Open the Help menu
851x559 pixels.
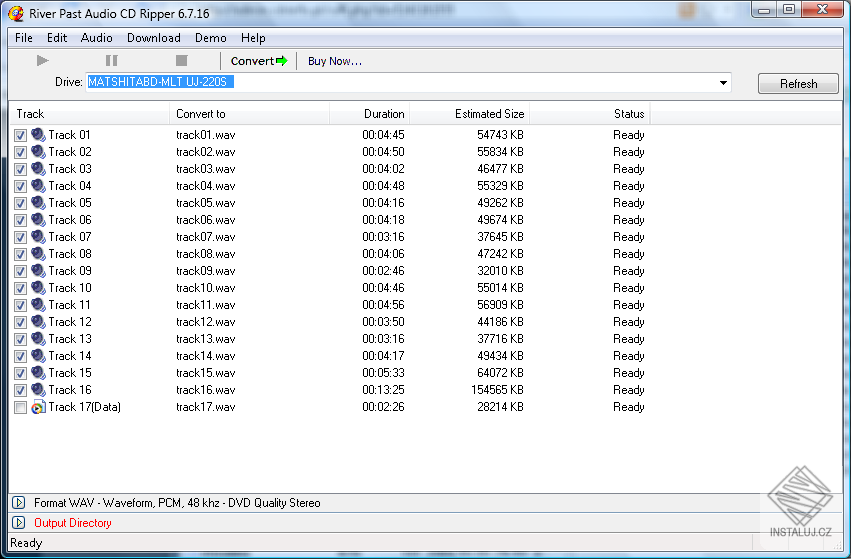point(253,38)
